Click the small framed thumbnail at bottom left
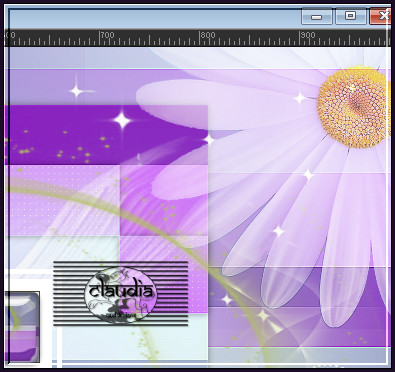The width and height of the screenshot is (395, 372). (22, 327)
